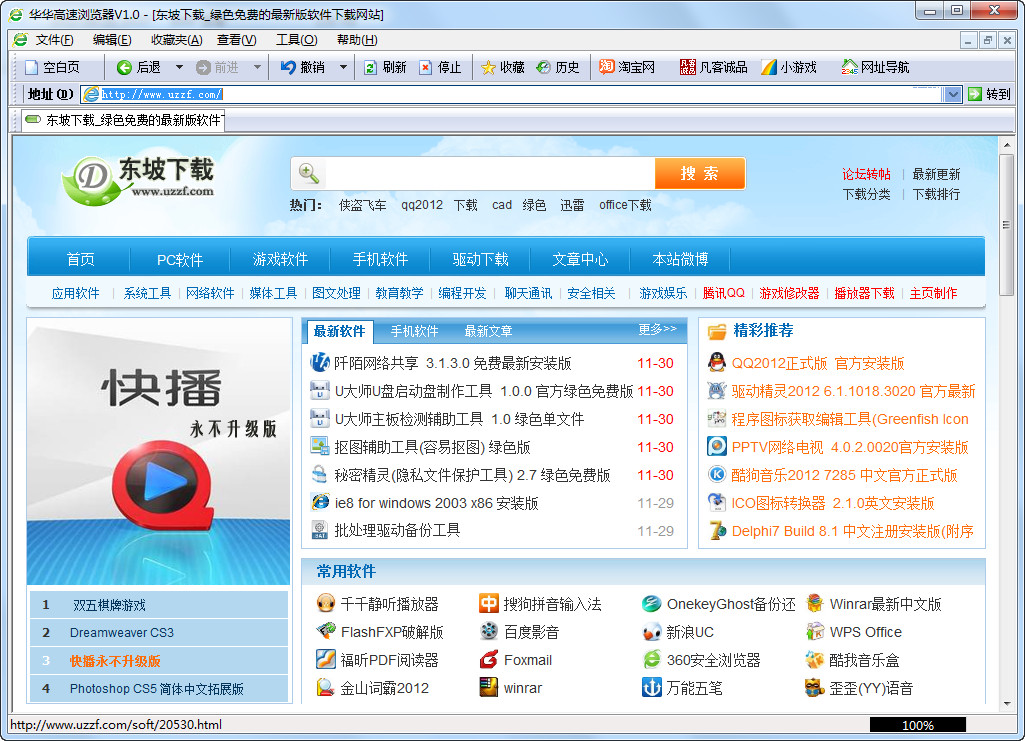Click the blank page toolbar icon
1025x741 pixels.
pyautogui.click(x=31, y=67)
